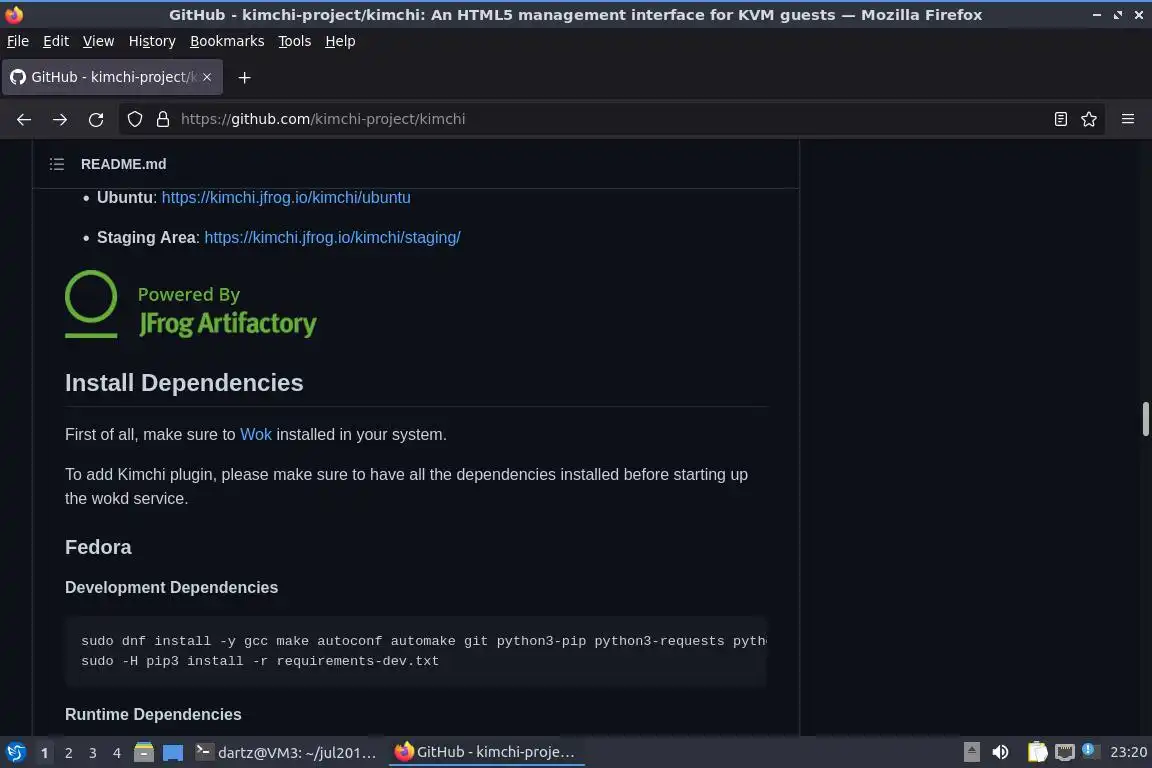1152x768 pixels.
Task: Close the GitHub kimchi-project tab
Action: (207, 77)
